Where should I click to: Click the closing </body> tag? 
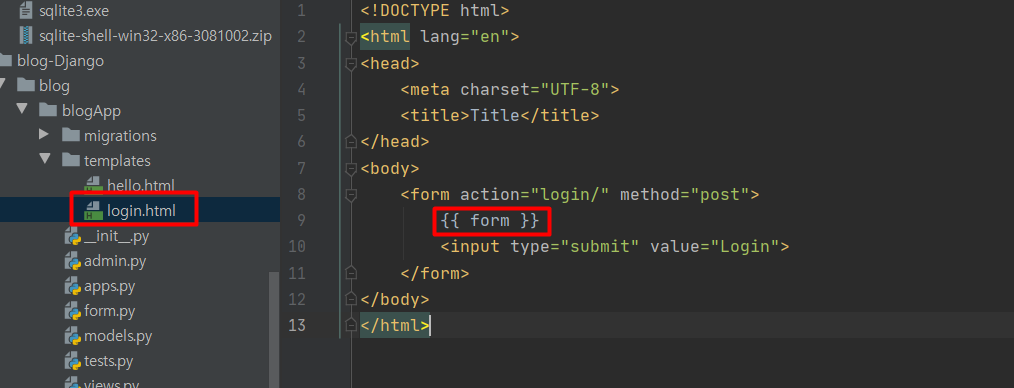[394, 299]
